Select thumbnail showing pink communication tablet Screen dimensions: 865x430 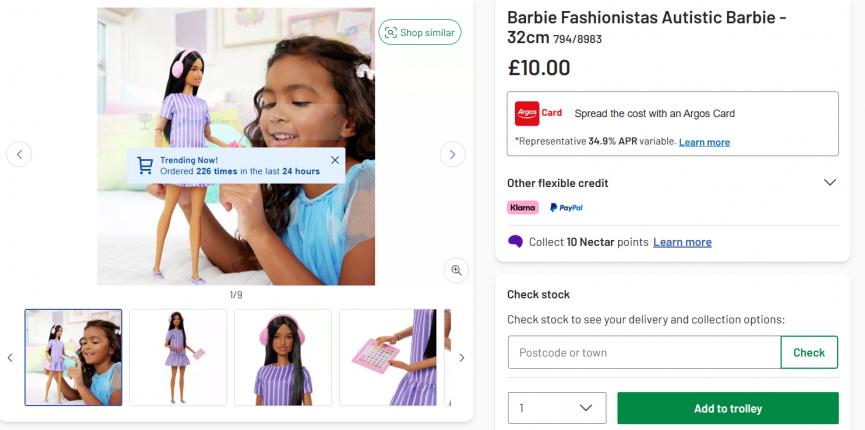(x=388, y=357)
